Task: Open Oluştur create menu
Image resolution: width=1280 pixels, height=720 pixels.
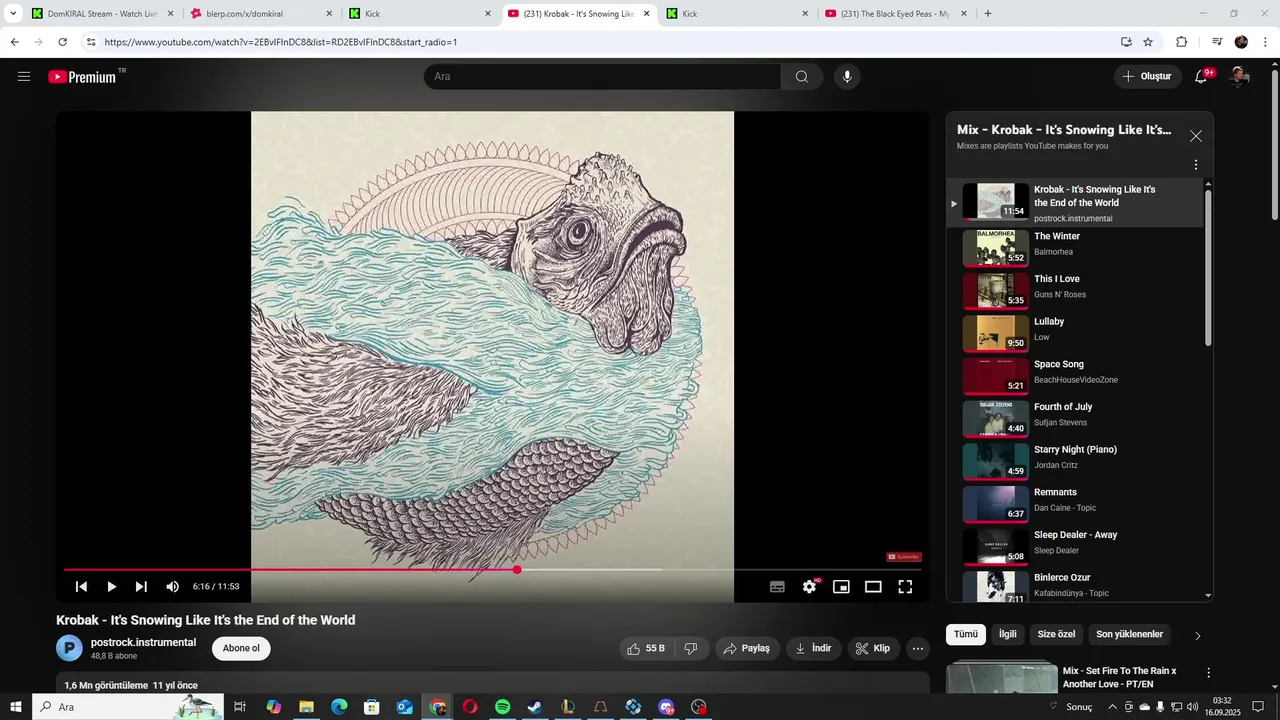Action: [x=1146, y=76]
